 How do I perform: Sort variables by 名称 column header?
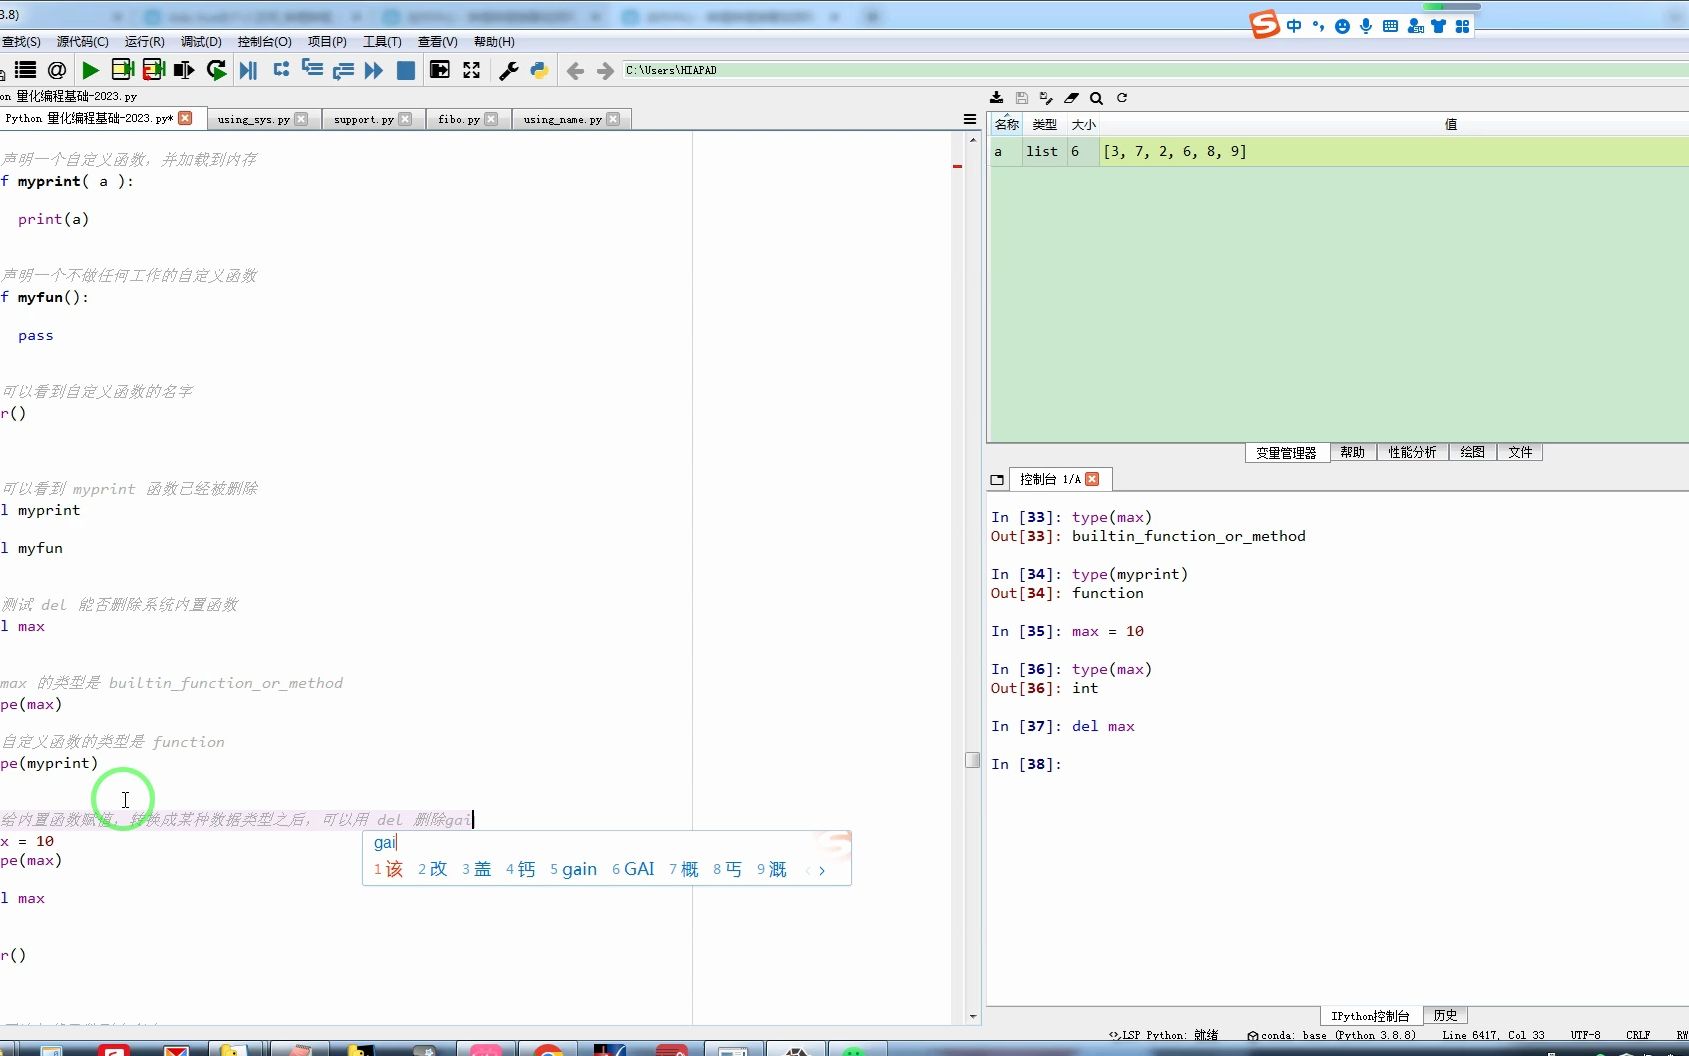coord(1006,125)
